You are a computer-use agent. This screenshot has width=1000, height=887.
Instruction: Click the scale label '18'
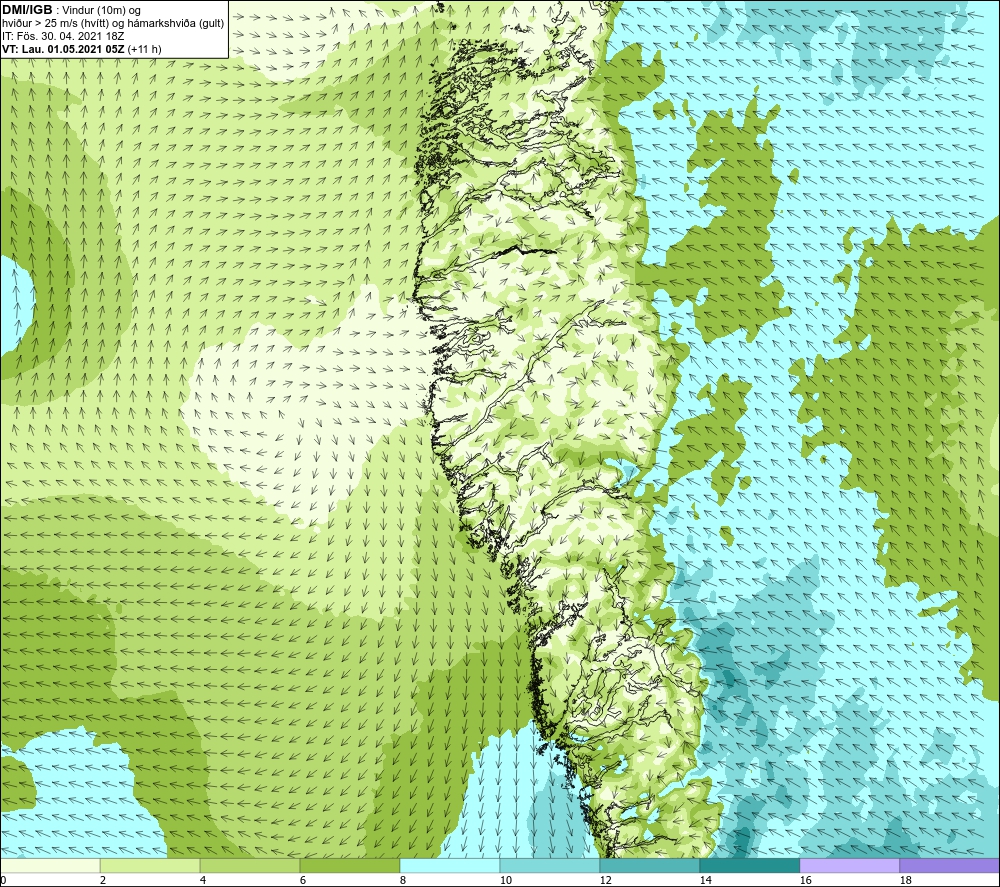[905, 881]
